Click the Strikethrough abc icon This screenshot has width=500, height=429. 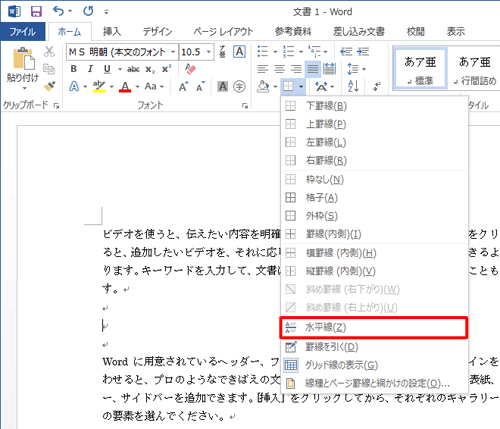[133, 69]
